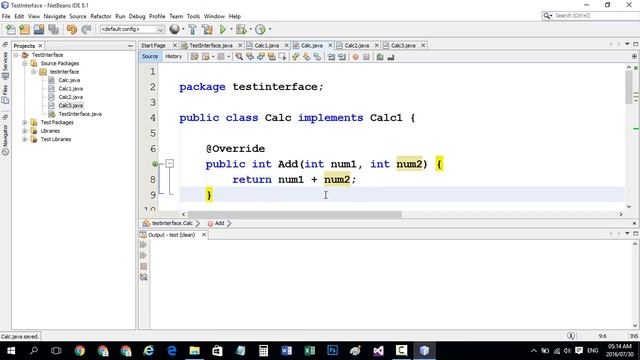Click the Stop icon in Output panel
Image resolution: width=640 pixels, height=360 pixels.
tap(143, 266)
